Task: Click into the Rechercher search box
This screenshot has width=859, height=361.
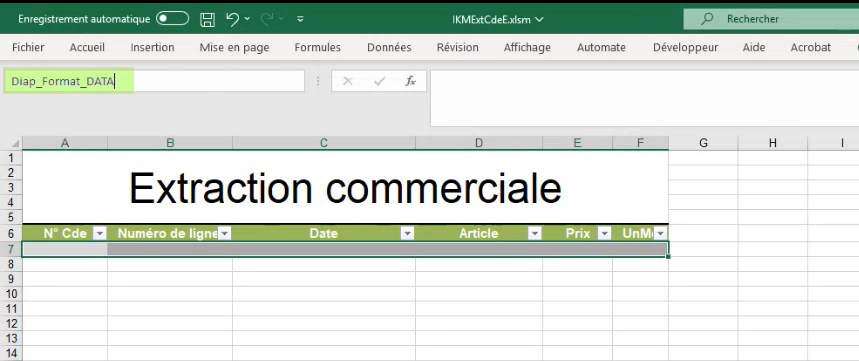Action: pyautogui.click(x=771, y=19)
